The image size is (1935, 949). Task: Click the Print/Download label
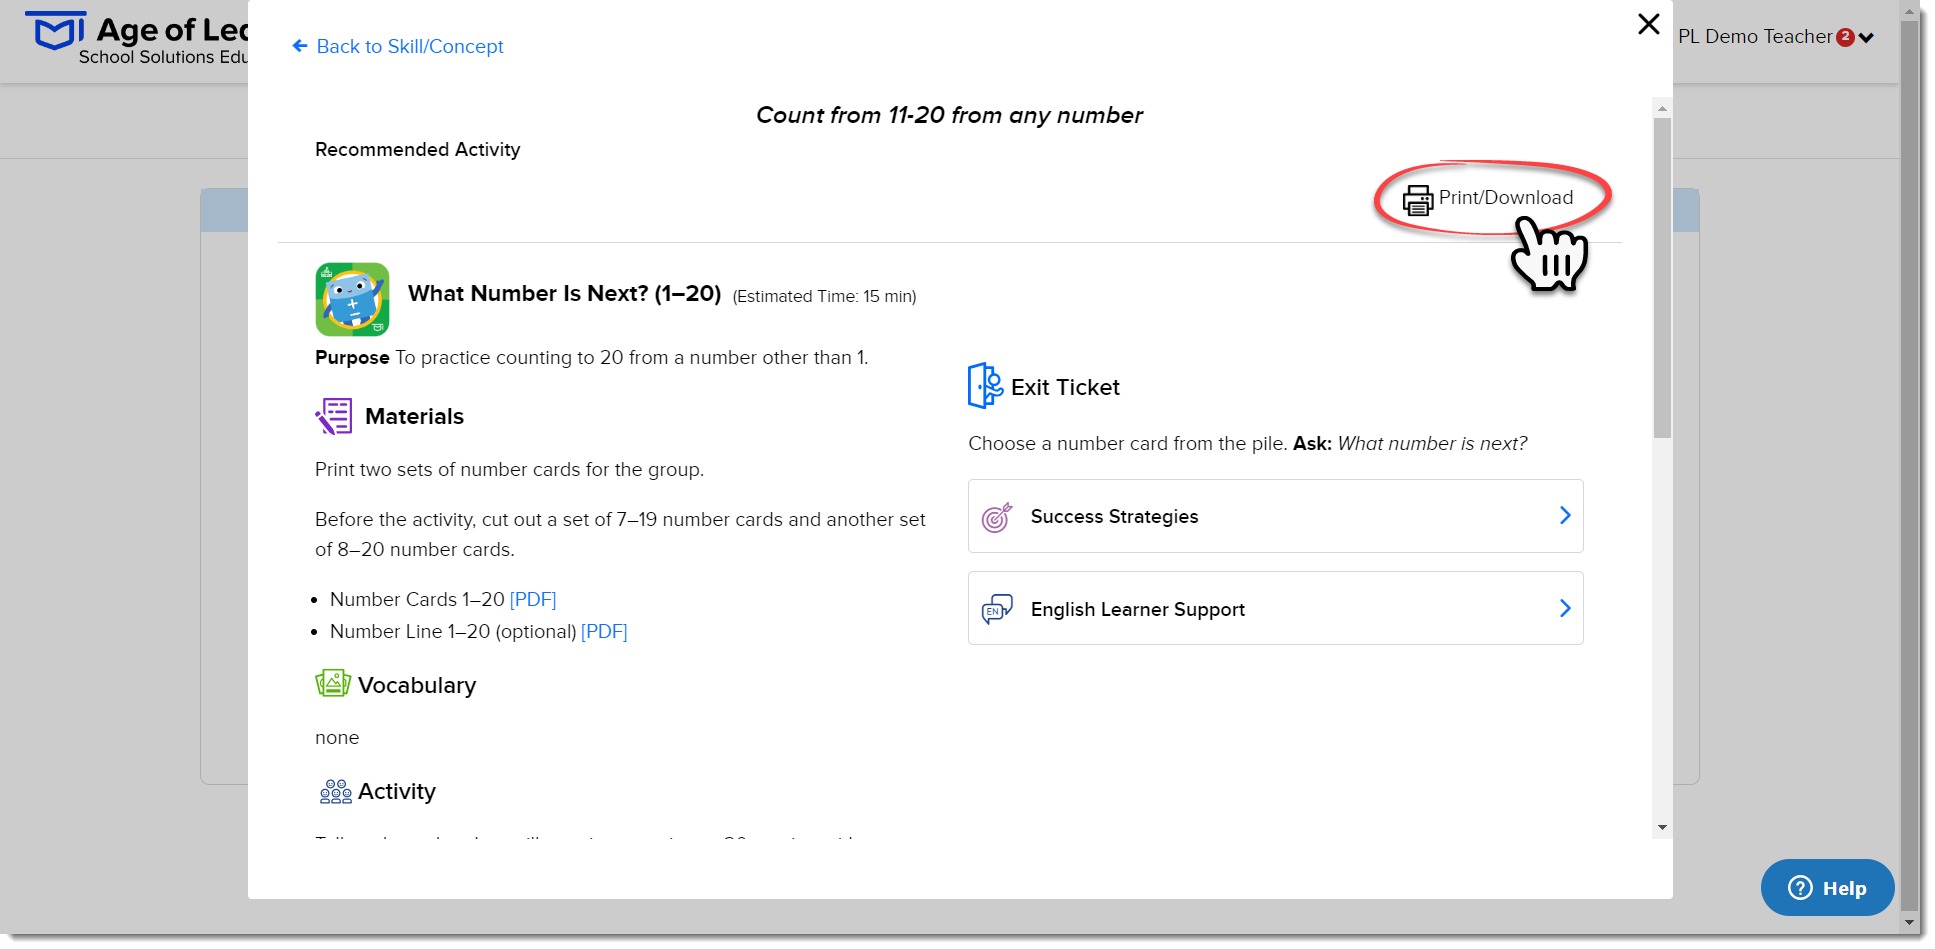pyautogui.click(x=1506, y=198)
